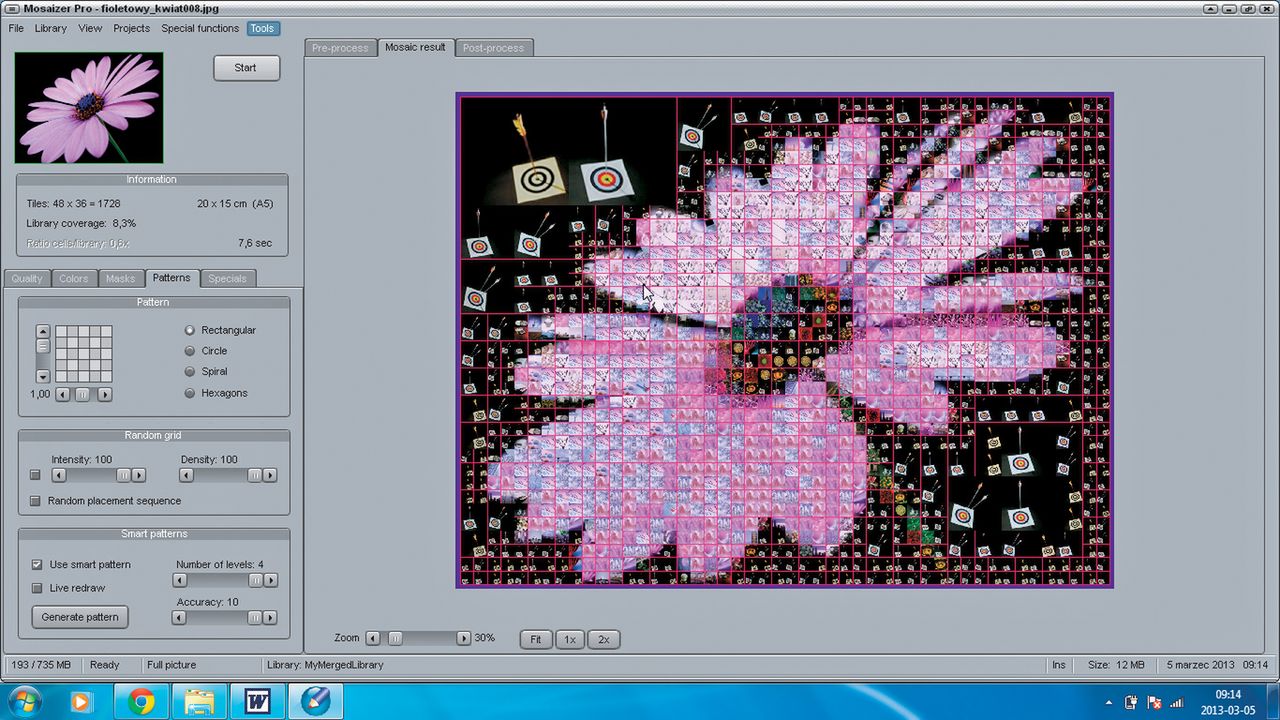The height and width of the screenshot is (720, 1280).
Task: Decrease Number of levels using left arrow
Action: tap(180, 580)
